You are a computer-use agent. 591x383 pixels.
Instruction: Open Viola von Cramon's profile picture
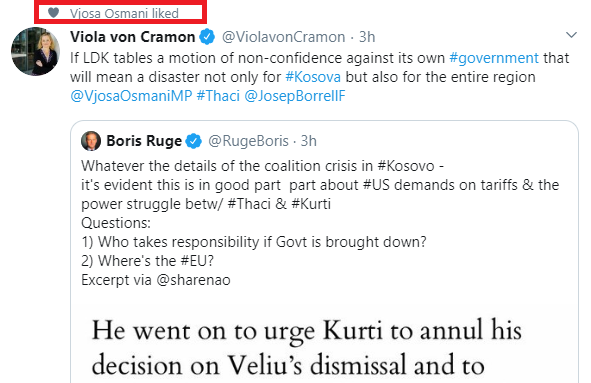(x=35, y=52)
